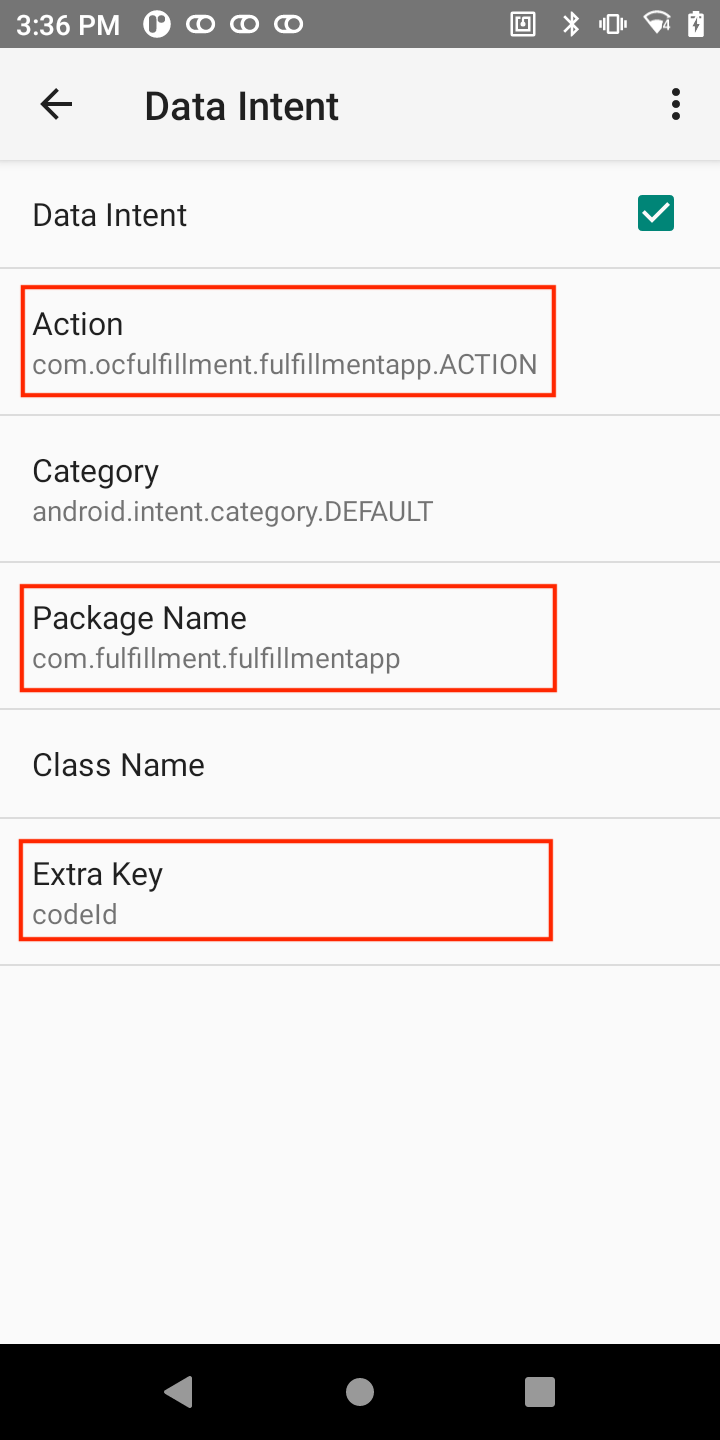Tap the Bluetooth status icon
Viewport: 720px width, 1440px height.
[x=571, y=24]
